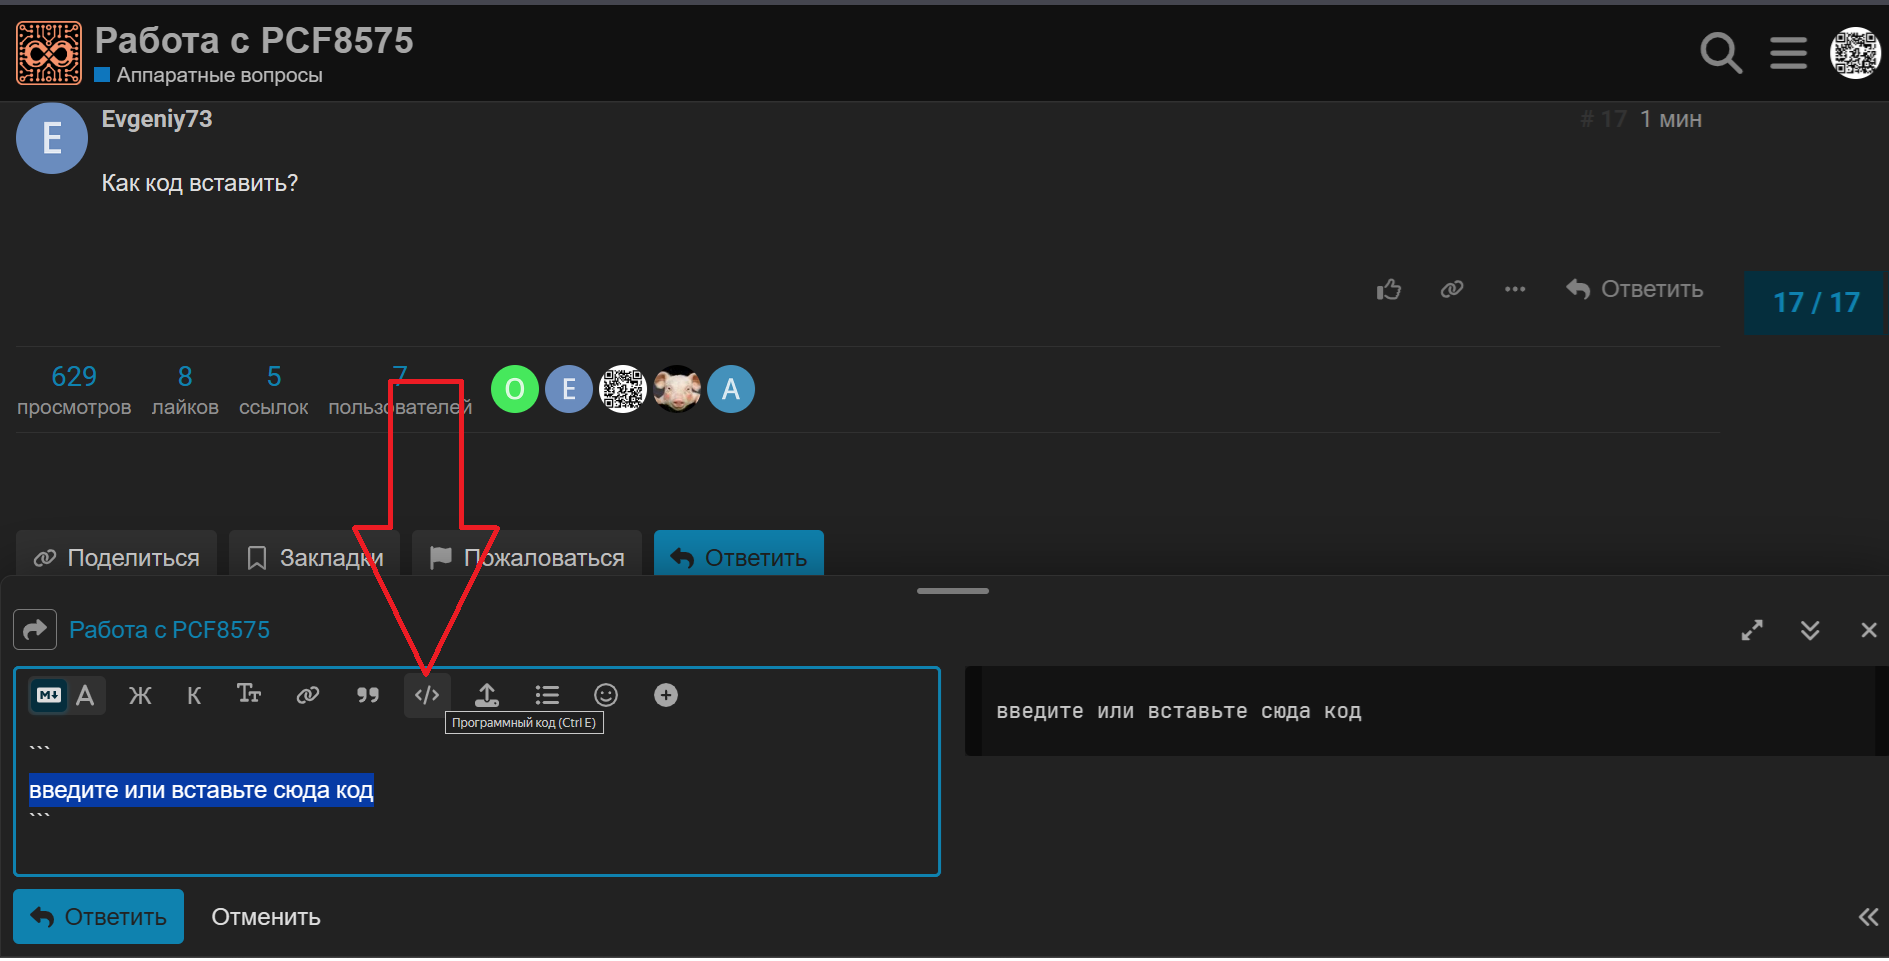1889x961 pixels.
Task: Apply bold formatting with Ж button
Action: [140, 695]
